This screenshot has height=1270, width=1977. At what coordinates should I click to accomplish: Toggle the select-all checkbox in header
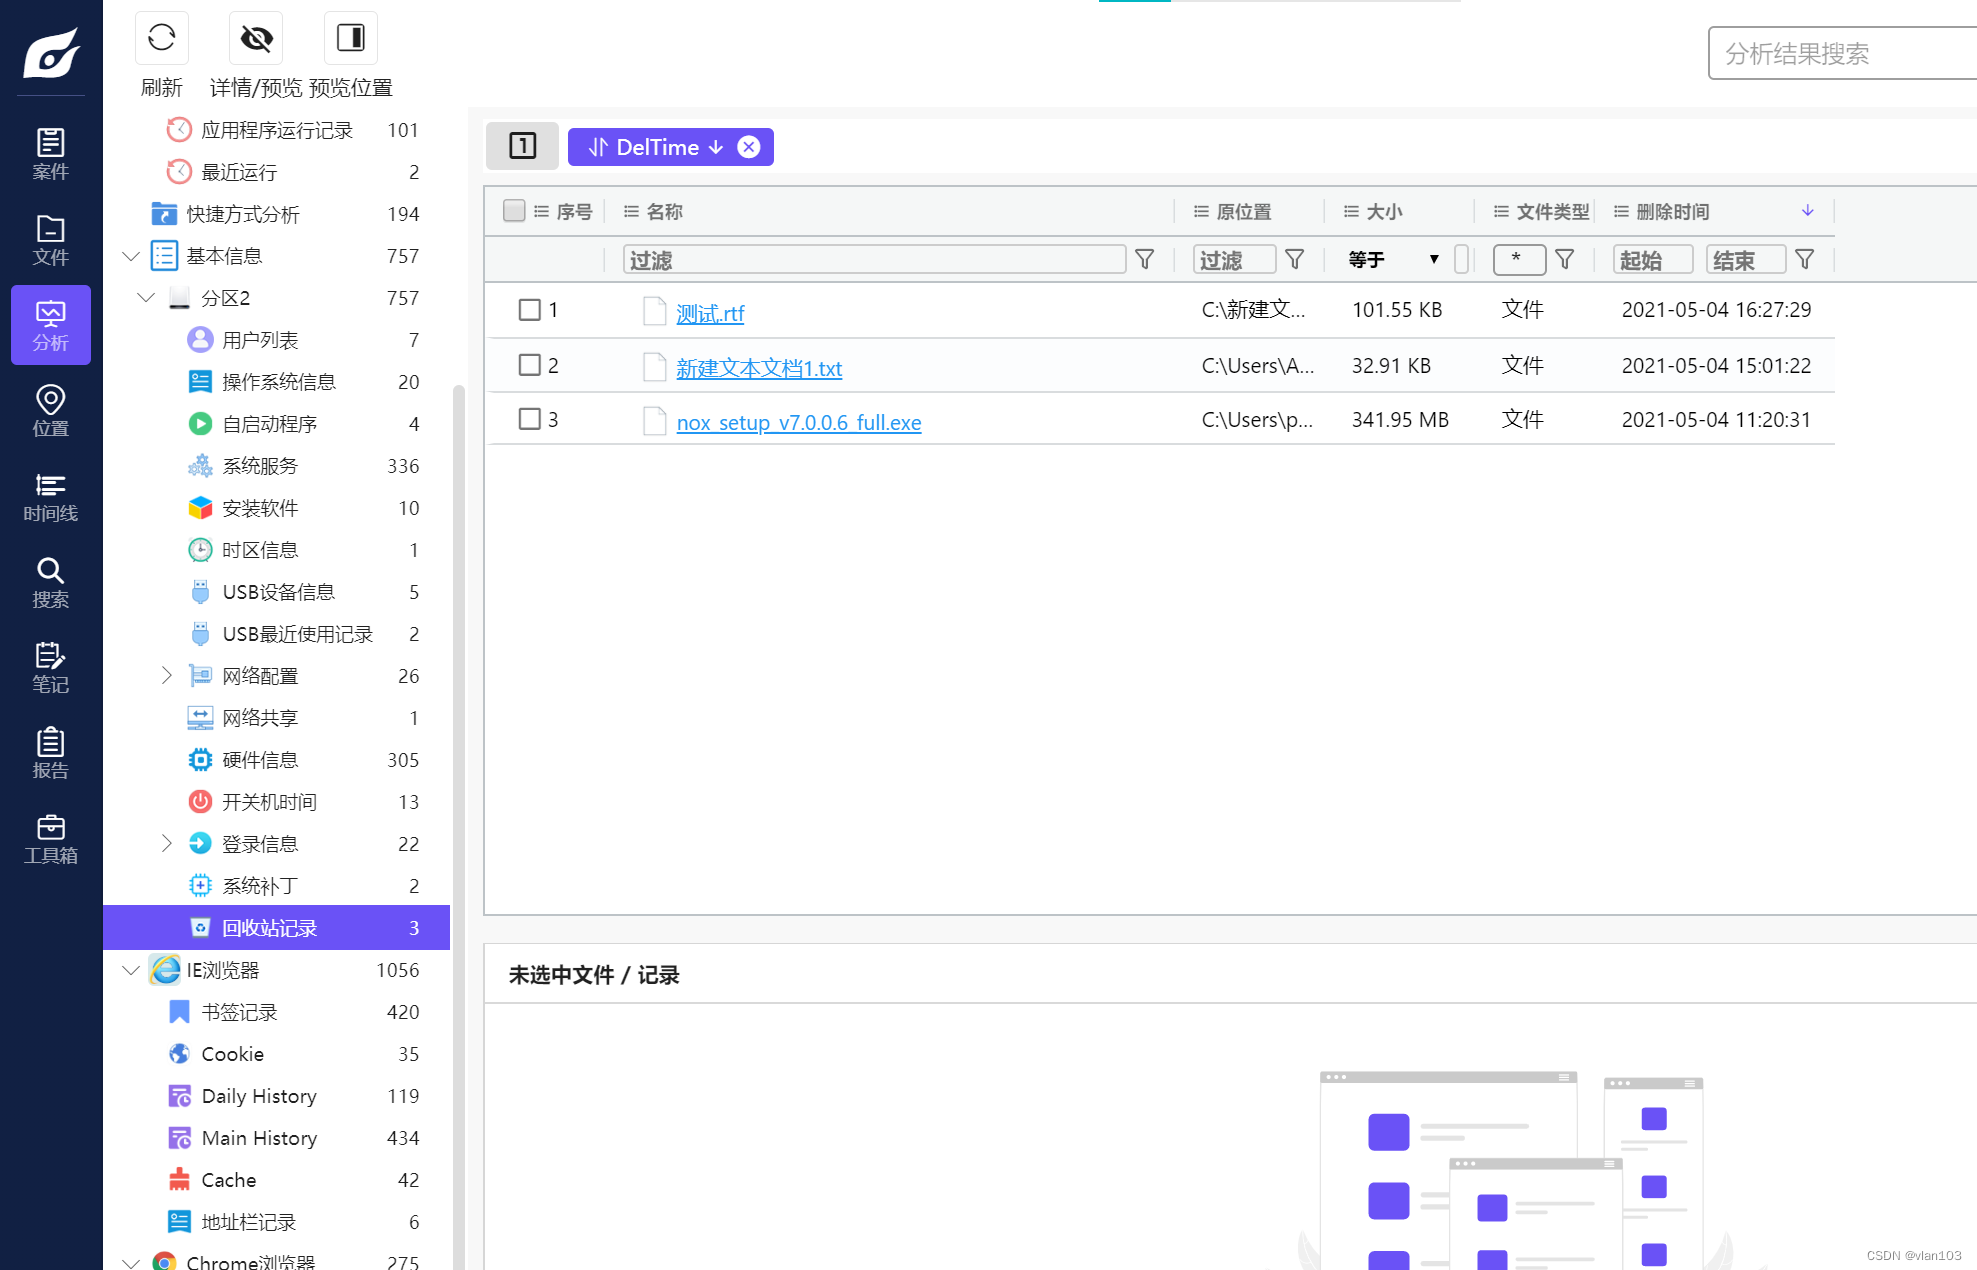click(514, 212)
